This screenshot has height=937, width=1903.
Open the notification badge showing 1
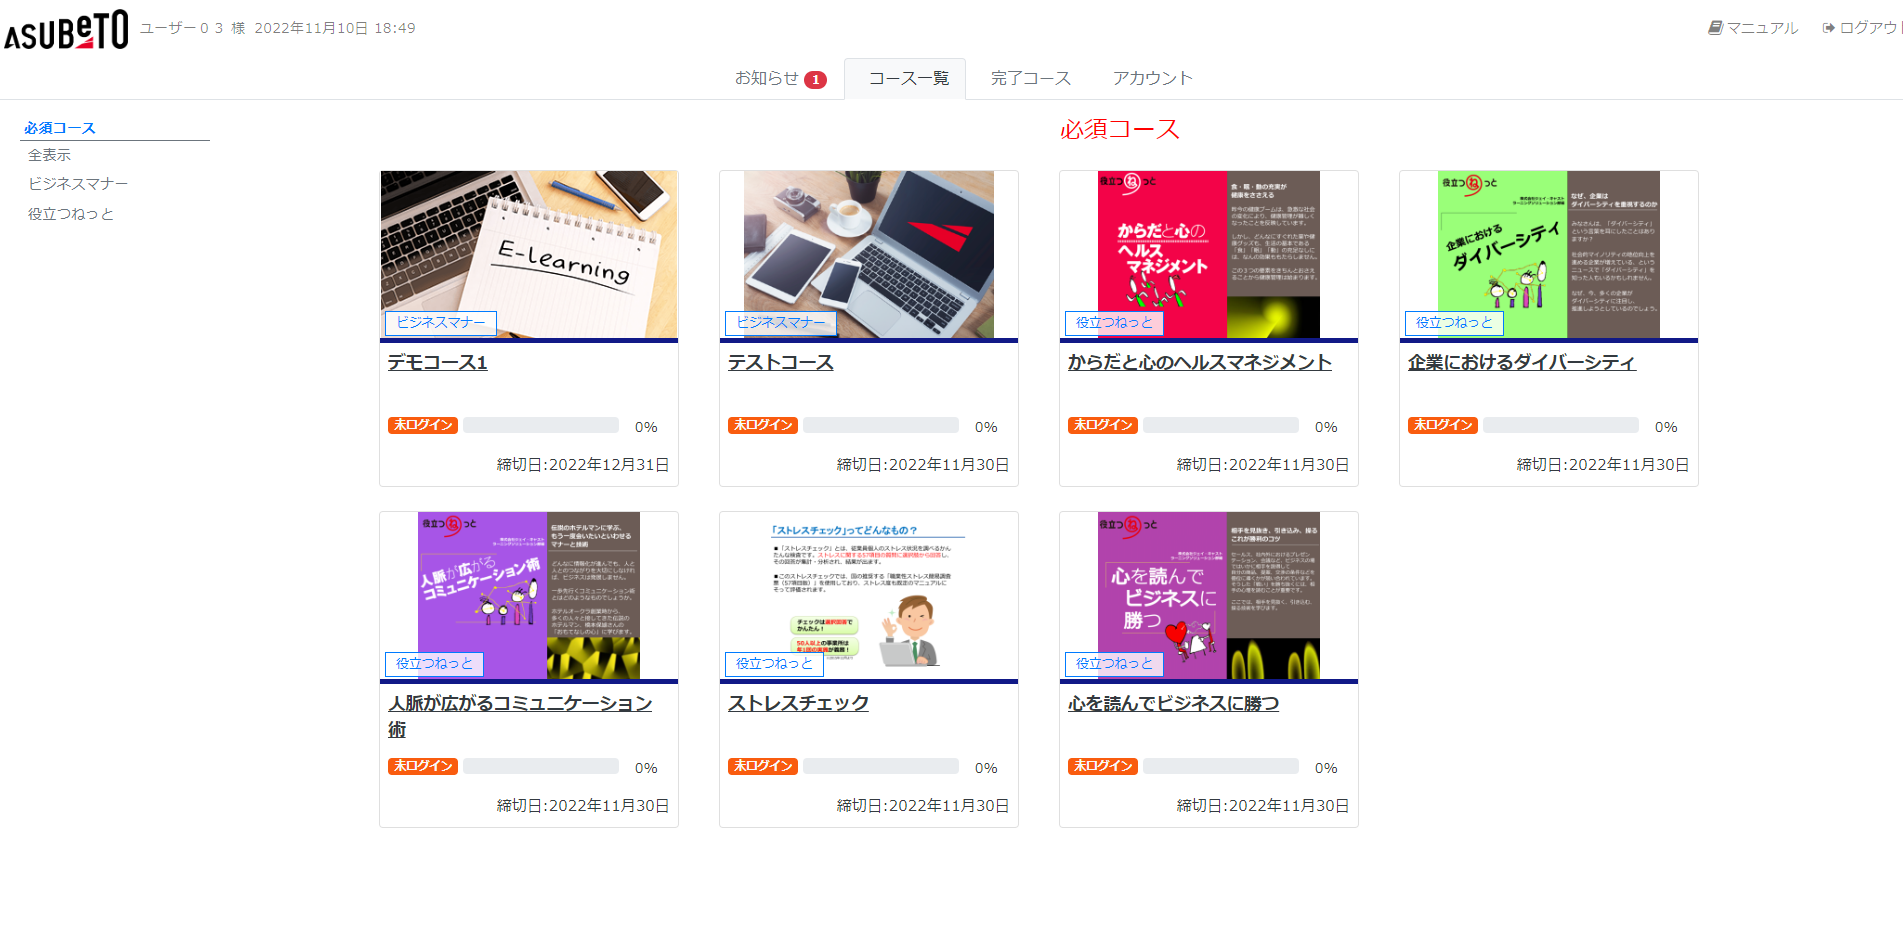[x=815, y=80]
